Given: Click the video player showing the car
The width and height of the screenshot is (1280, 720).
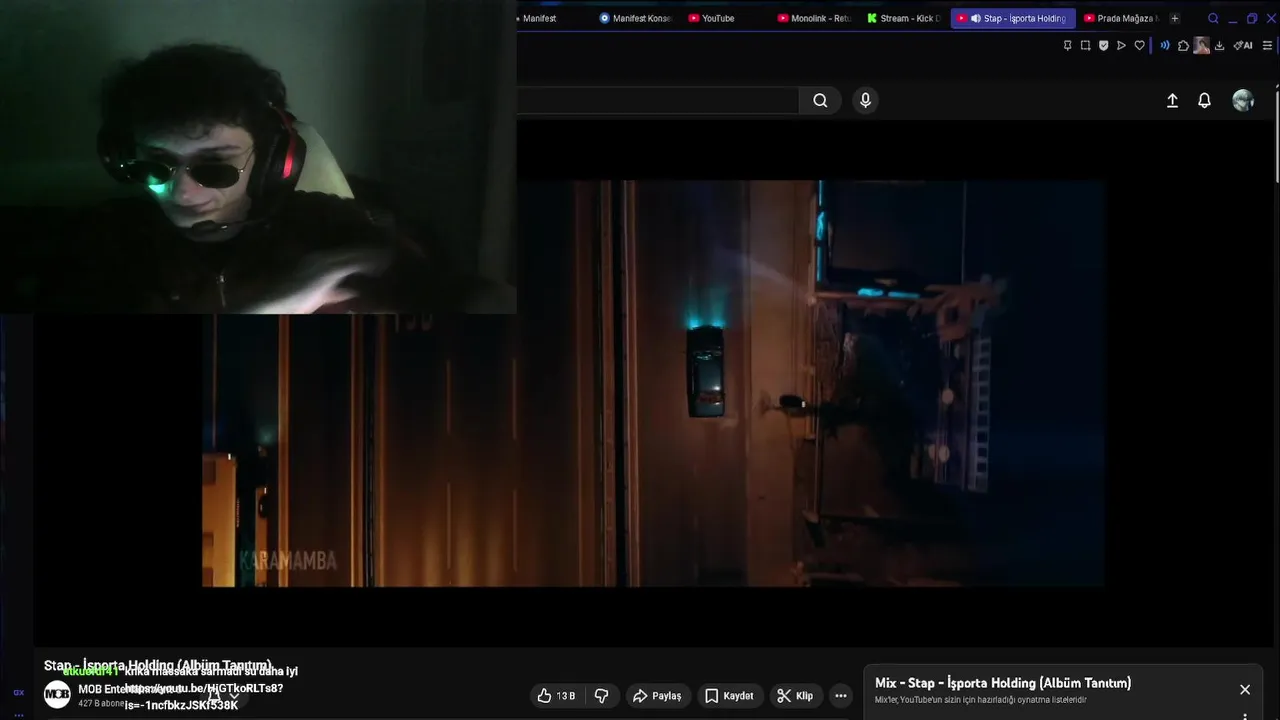Looking at the screenshot, I should 653,384.
